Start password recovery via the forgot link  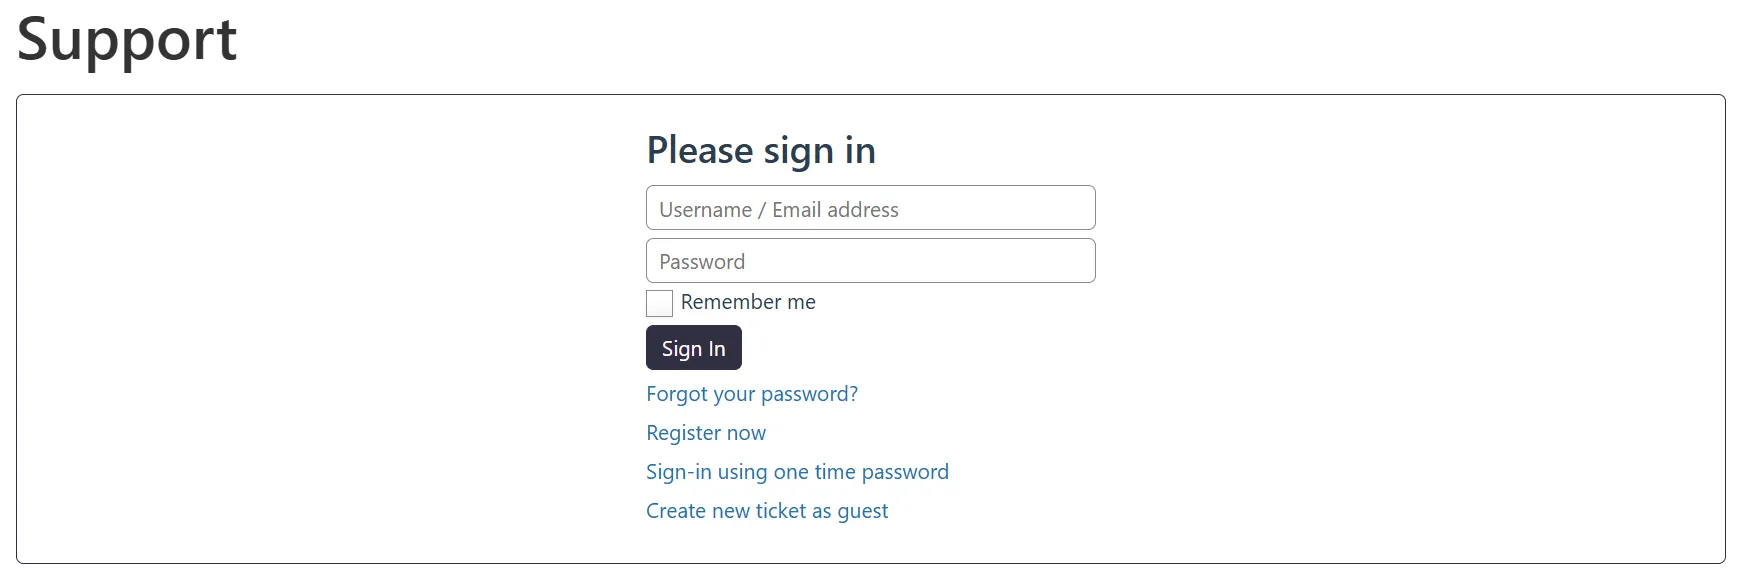click(752, 394)
